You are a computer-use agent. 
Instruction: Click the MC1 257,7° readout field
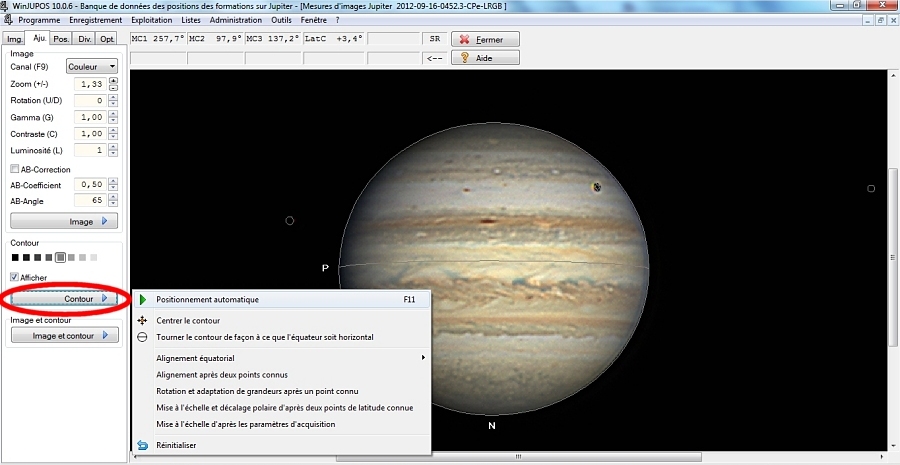coord(158,38)
